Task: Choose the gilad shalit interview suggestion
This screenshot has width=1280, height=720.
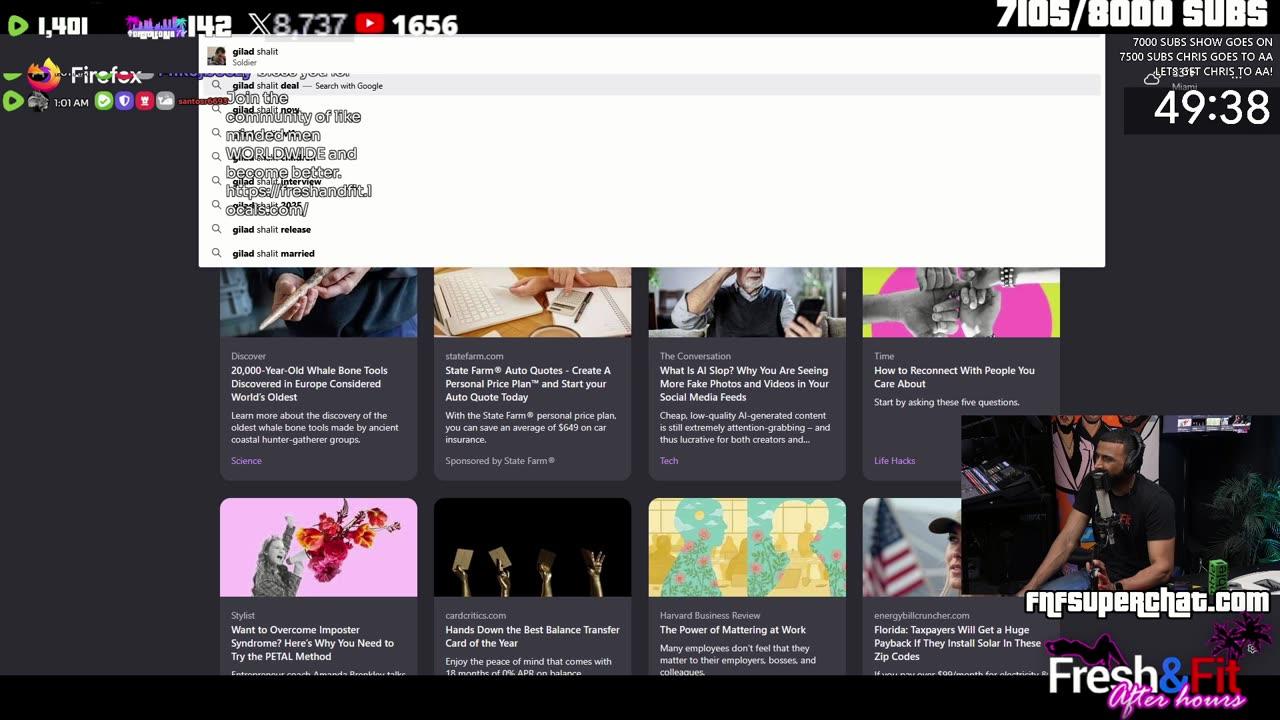Action: point(652,181)
